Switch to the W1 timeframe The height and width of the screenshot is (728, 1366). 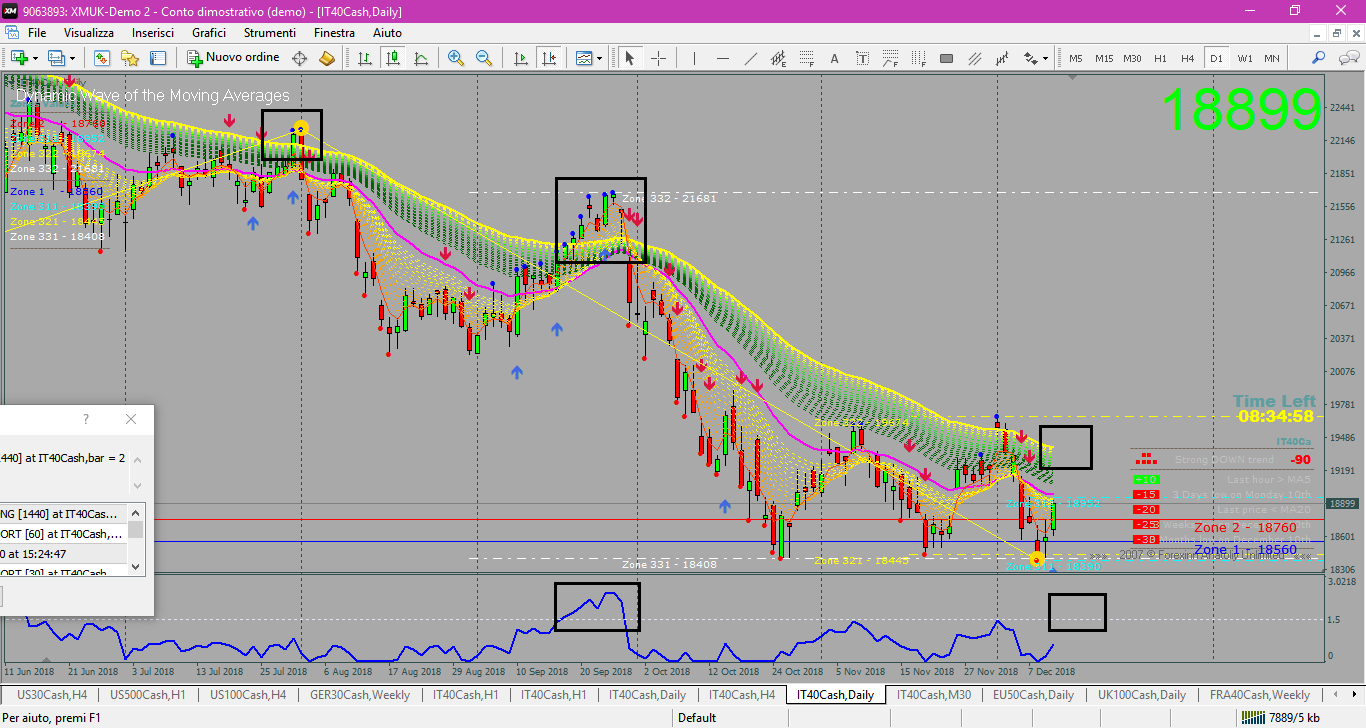tap(1244, 58)
